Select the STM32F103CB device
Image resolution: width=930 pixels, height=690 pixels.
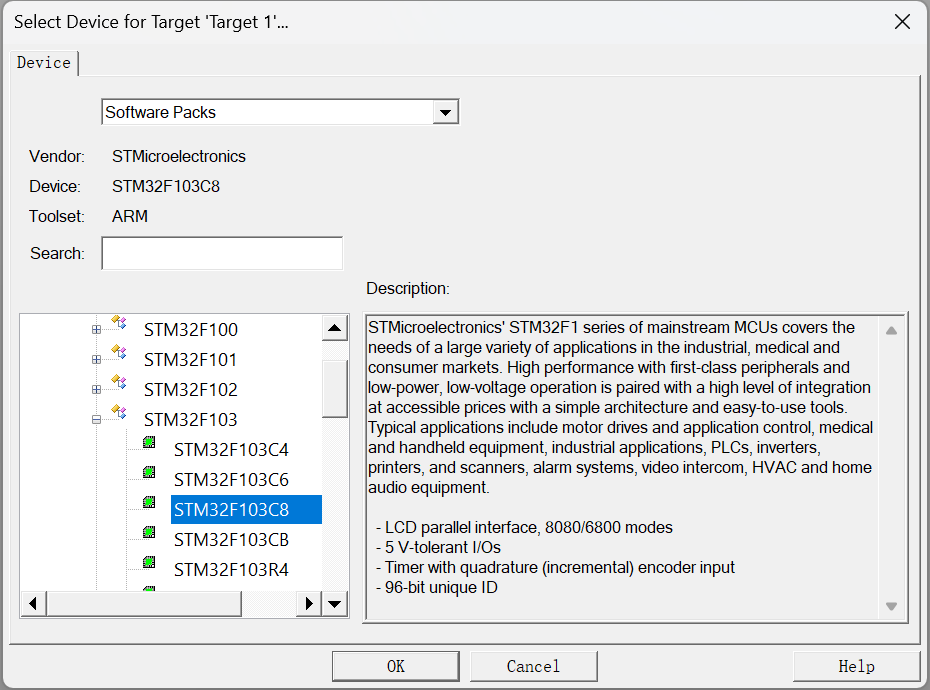tap(231, 539)
